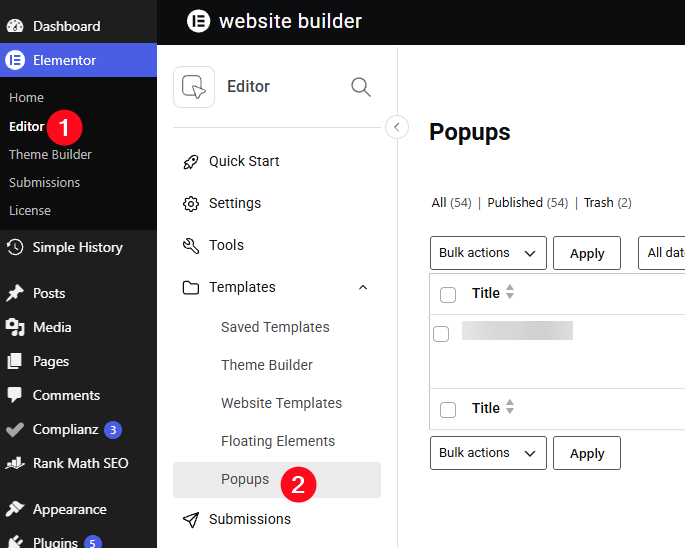This screenshot has height=548, width=685.
Task: Collapse the sidebar with the left-chevron button
Action: 397,127
